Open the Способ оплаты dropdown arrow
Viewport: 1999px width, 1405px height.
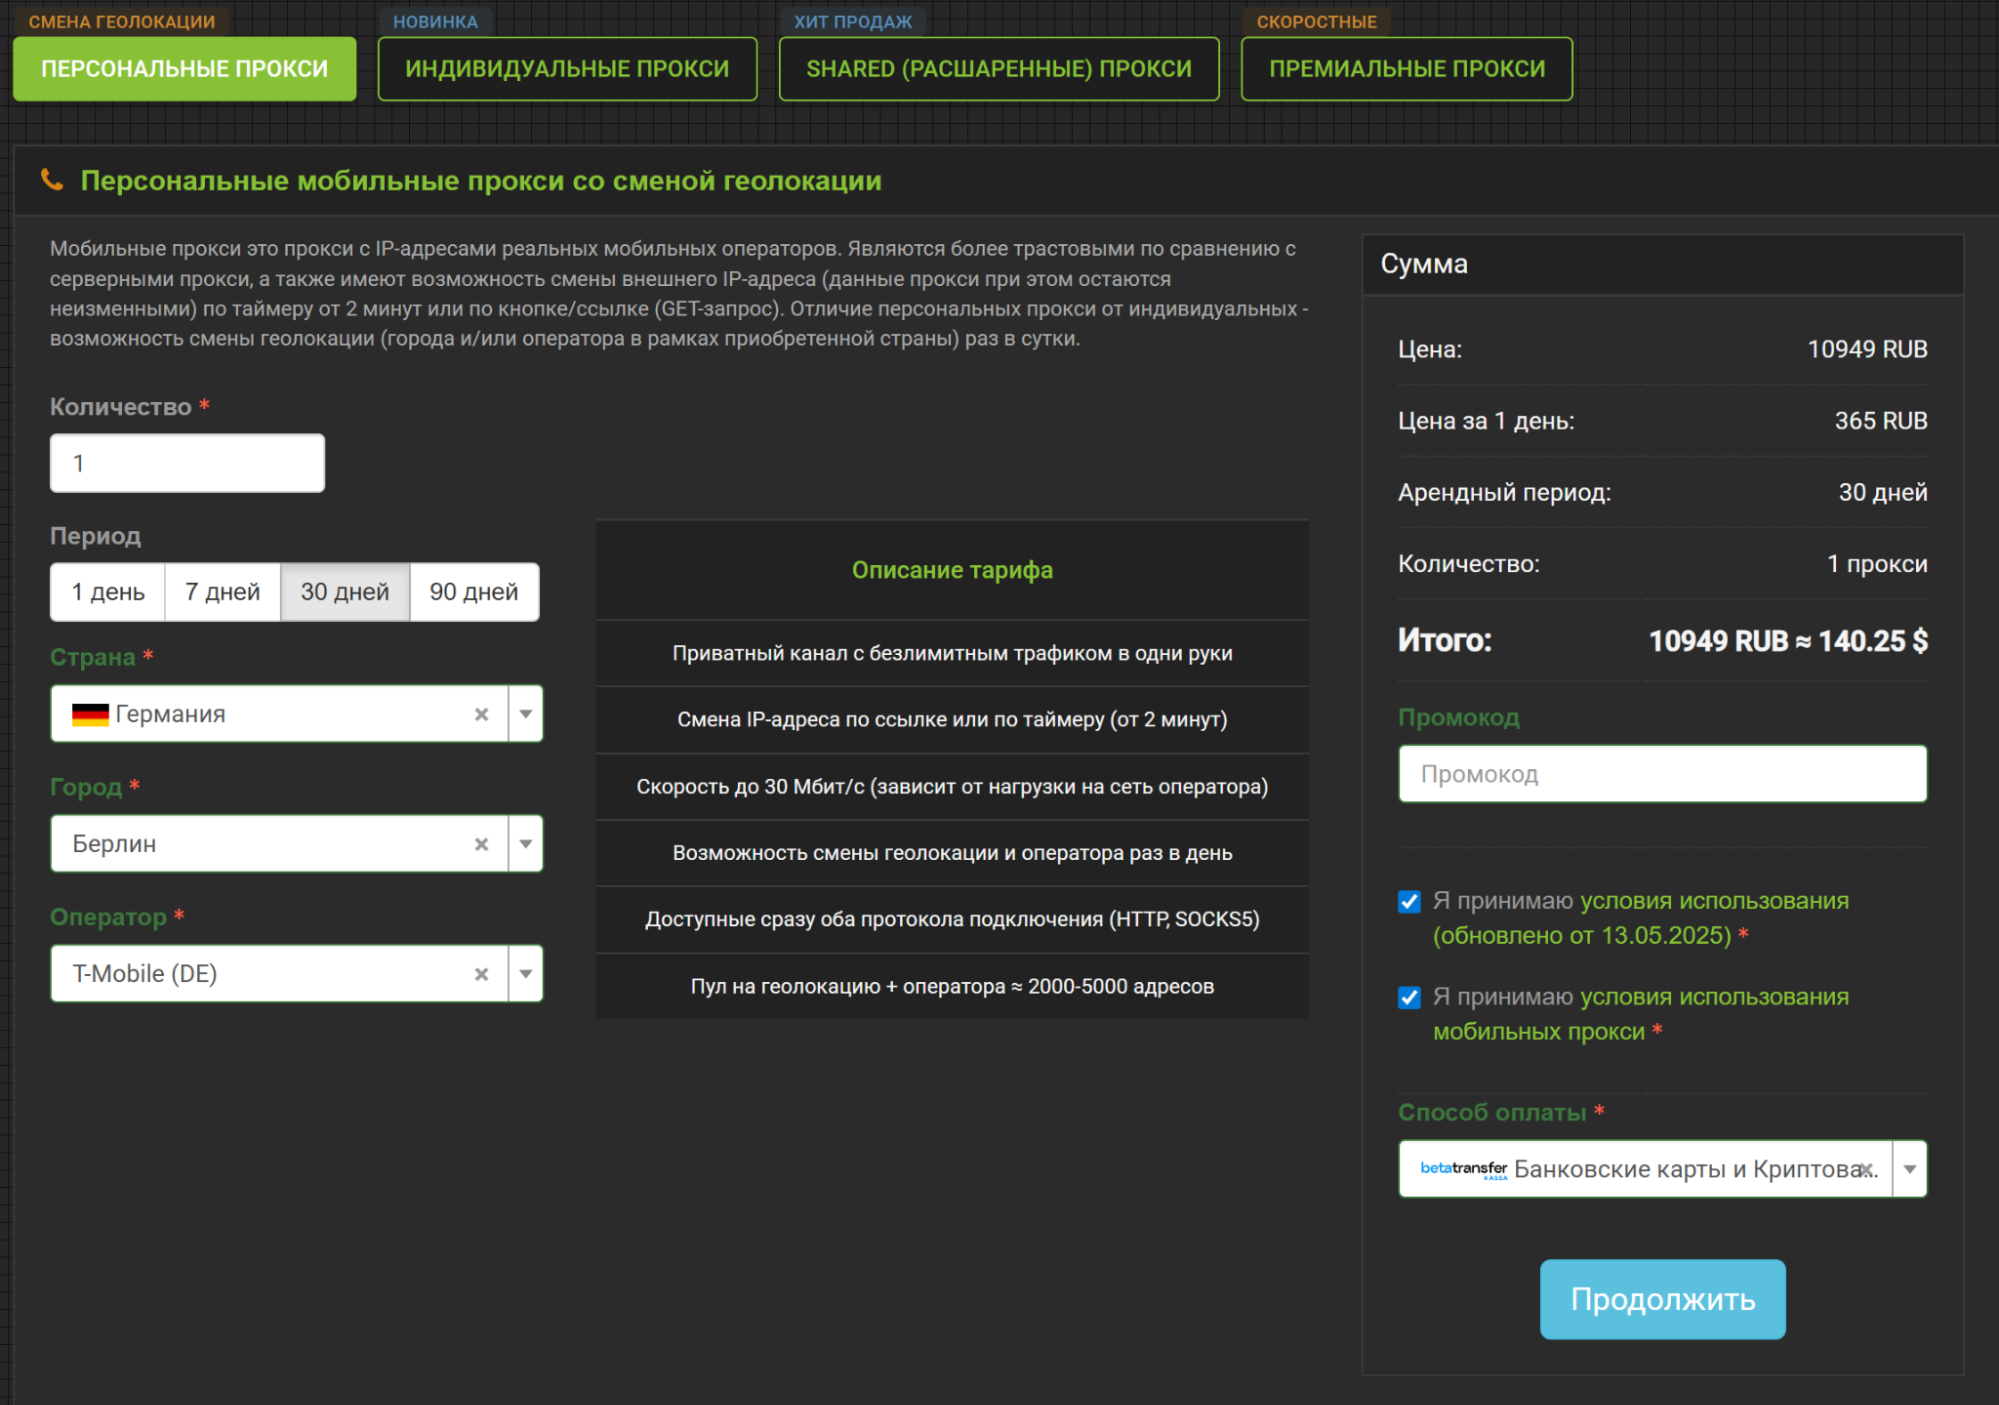[1909, 1169]
